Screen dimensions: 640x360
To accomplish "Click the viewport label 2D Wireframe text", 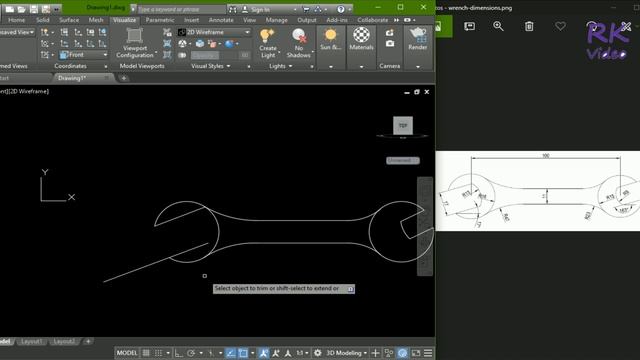I will (x=29, y=91).
